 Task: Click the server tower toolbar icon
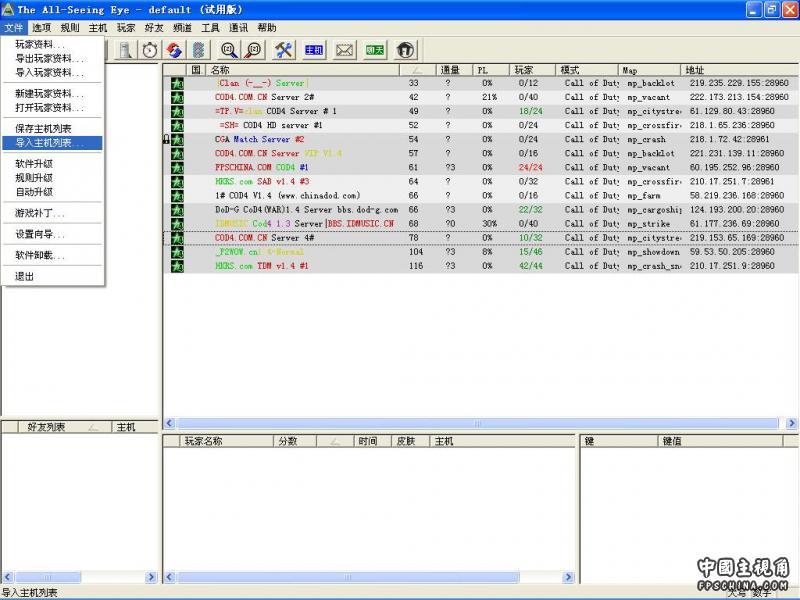(x=126, y=50)
